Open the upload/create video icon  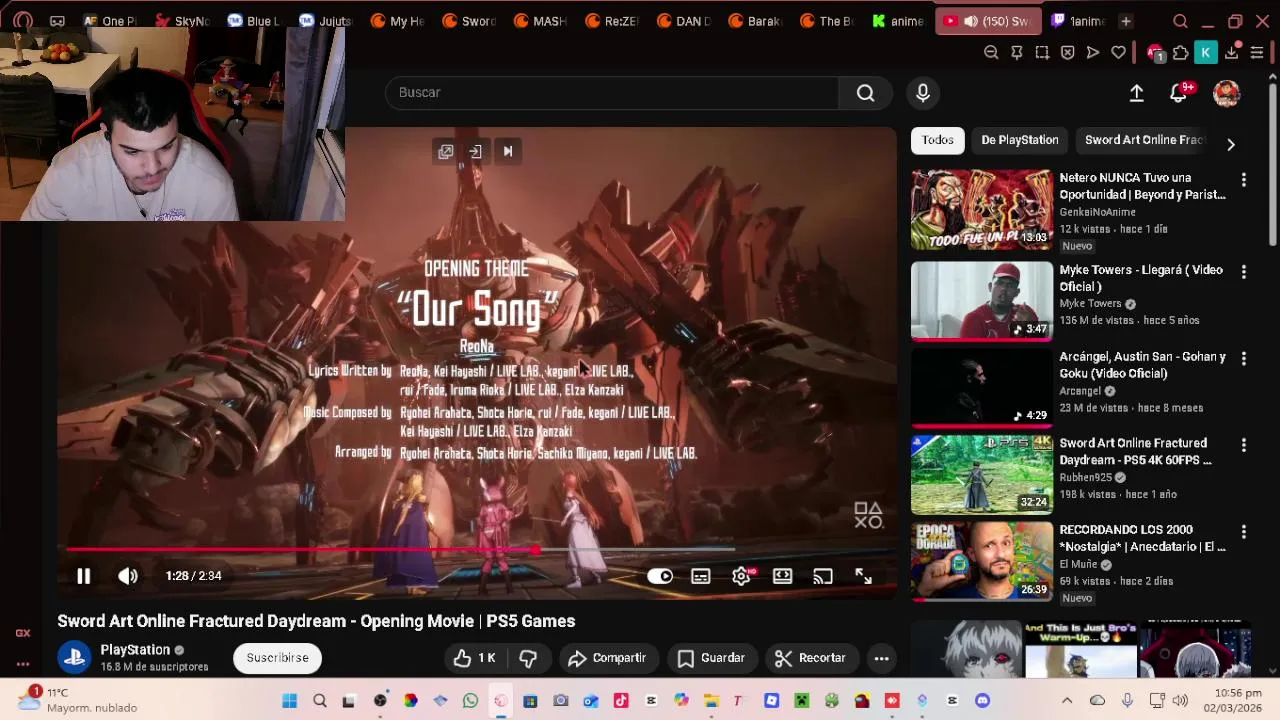1137,93
